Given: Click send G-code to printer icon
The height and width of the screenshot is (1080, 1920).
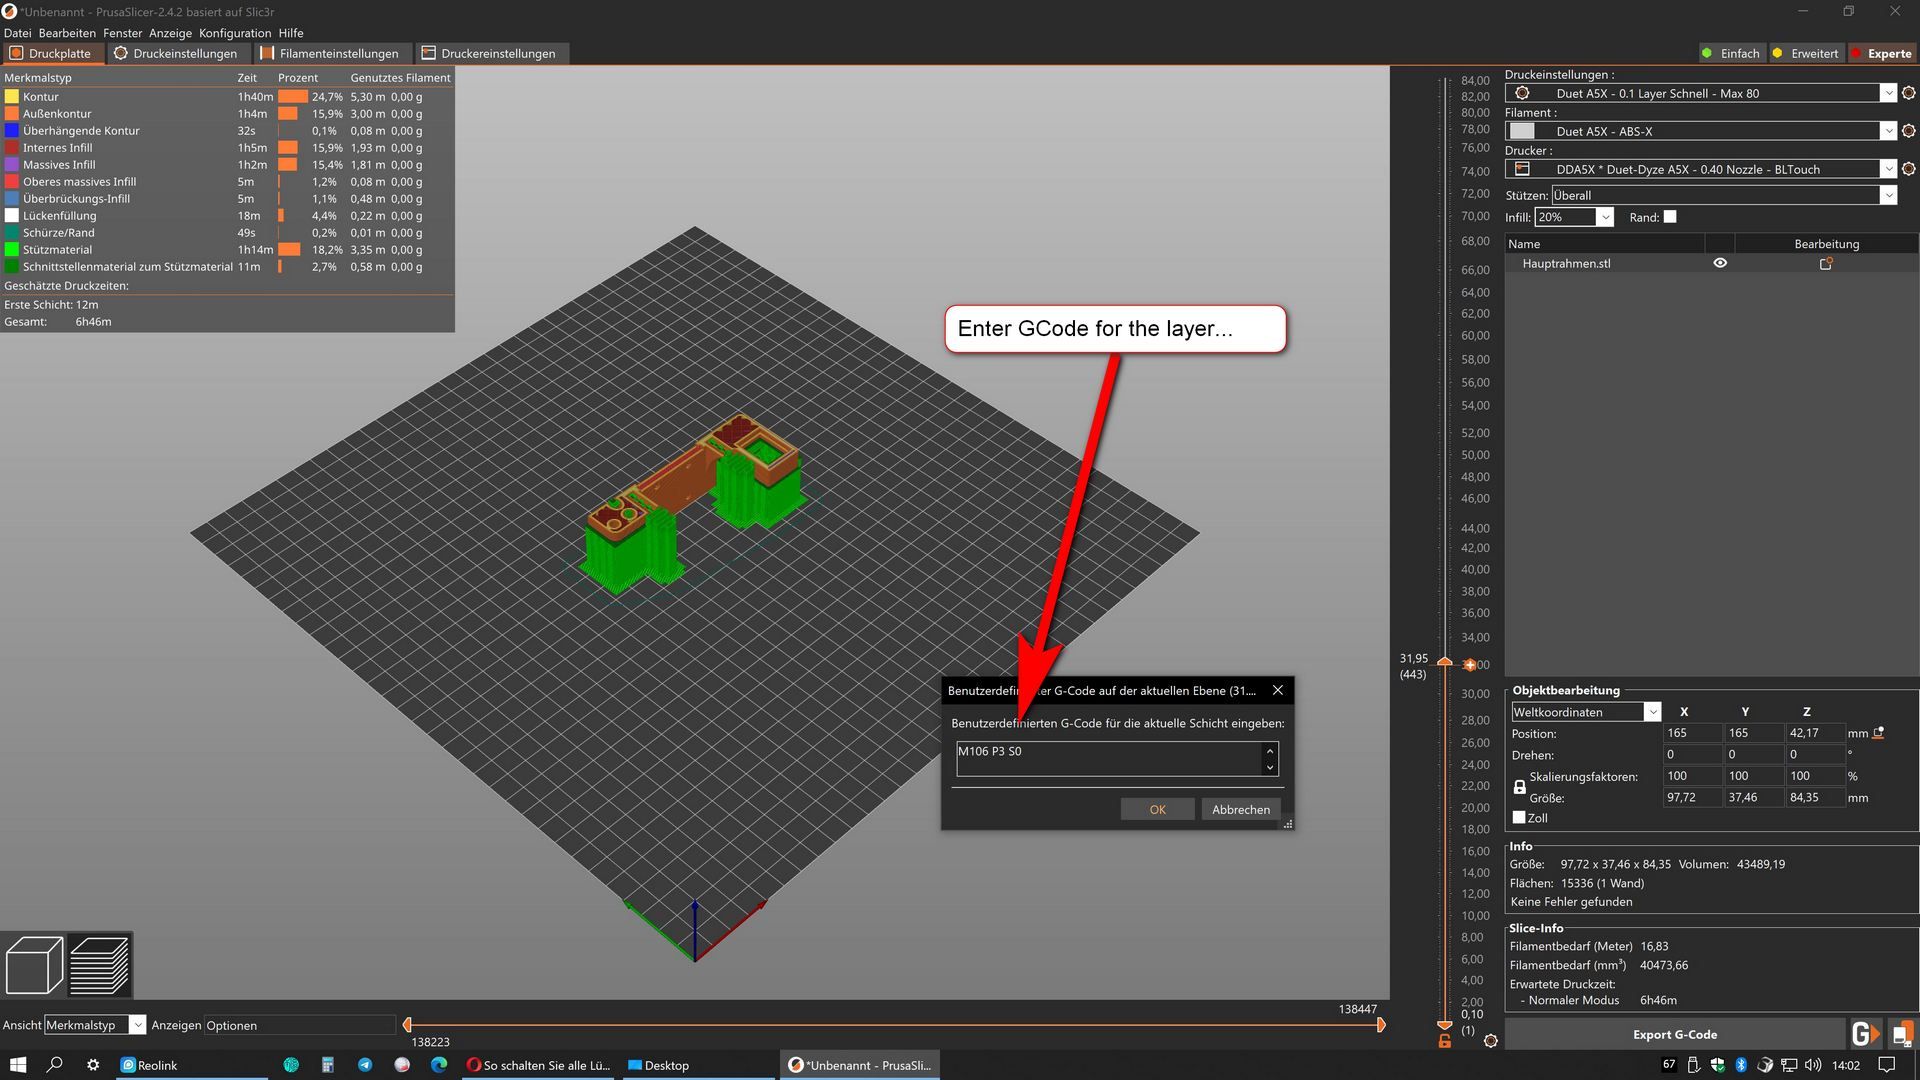Looking at the screenshot, I should pyautogui.click(x=1865, y=1034).
